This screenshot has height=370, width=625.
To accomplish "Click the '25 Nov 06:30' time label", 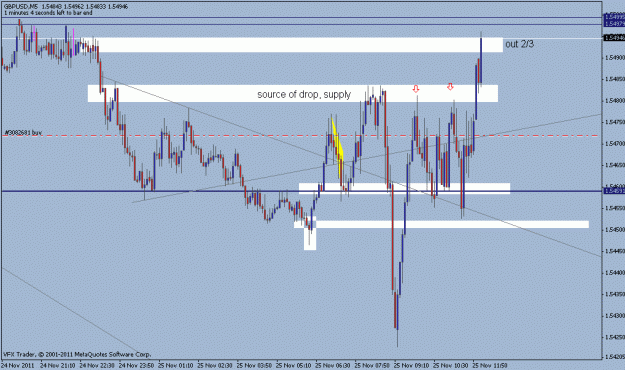I will pyautogui.click(x=333, y=365).
